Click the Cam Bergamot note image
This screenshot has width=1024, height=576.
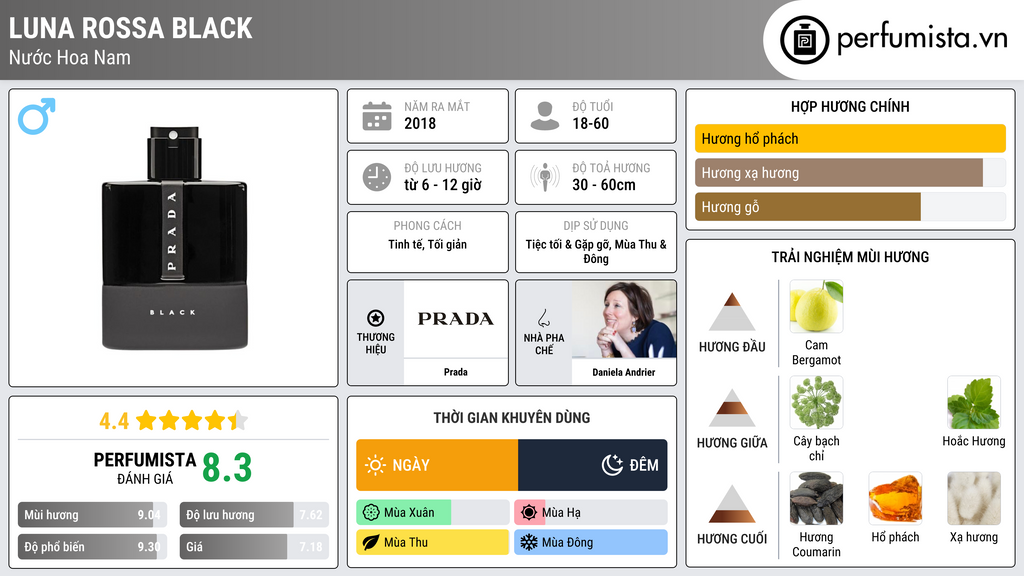816,307
